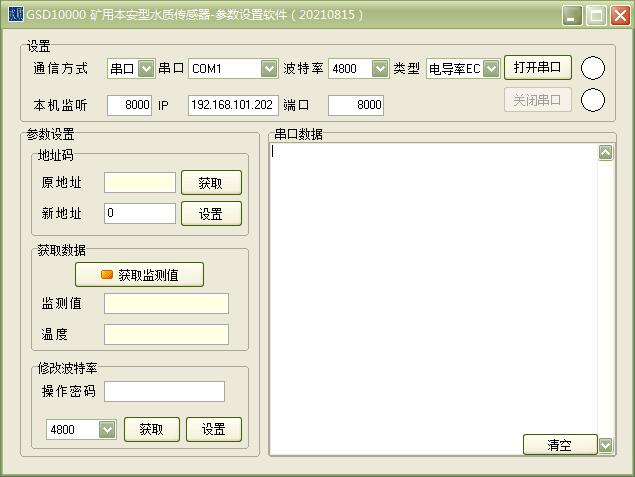Click the 端口 input field 8000
Screen dimensions: 635x477
pos(356,105)
